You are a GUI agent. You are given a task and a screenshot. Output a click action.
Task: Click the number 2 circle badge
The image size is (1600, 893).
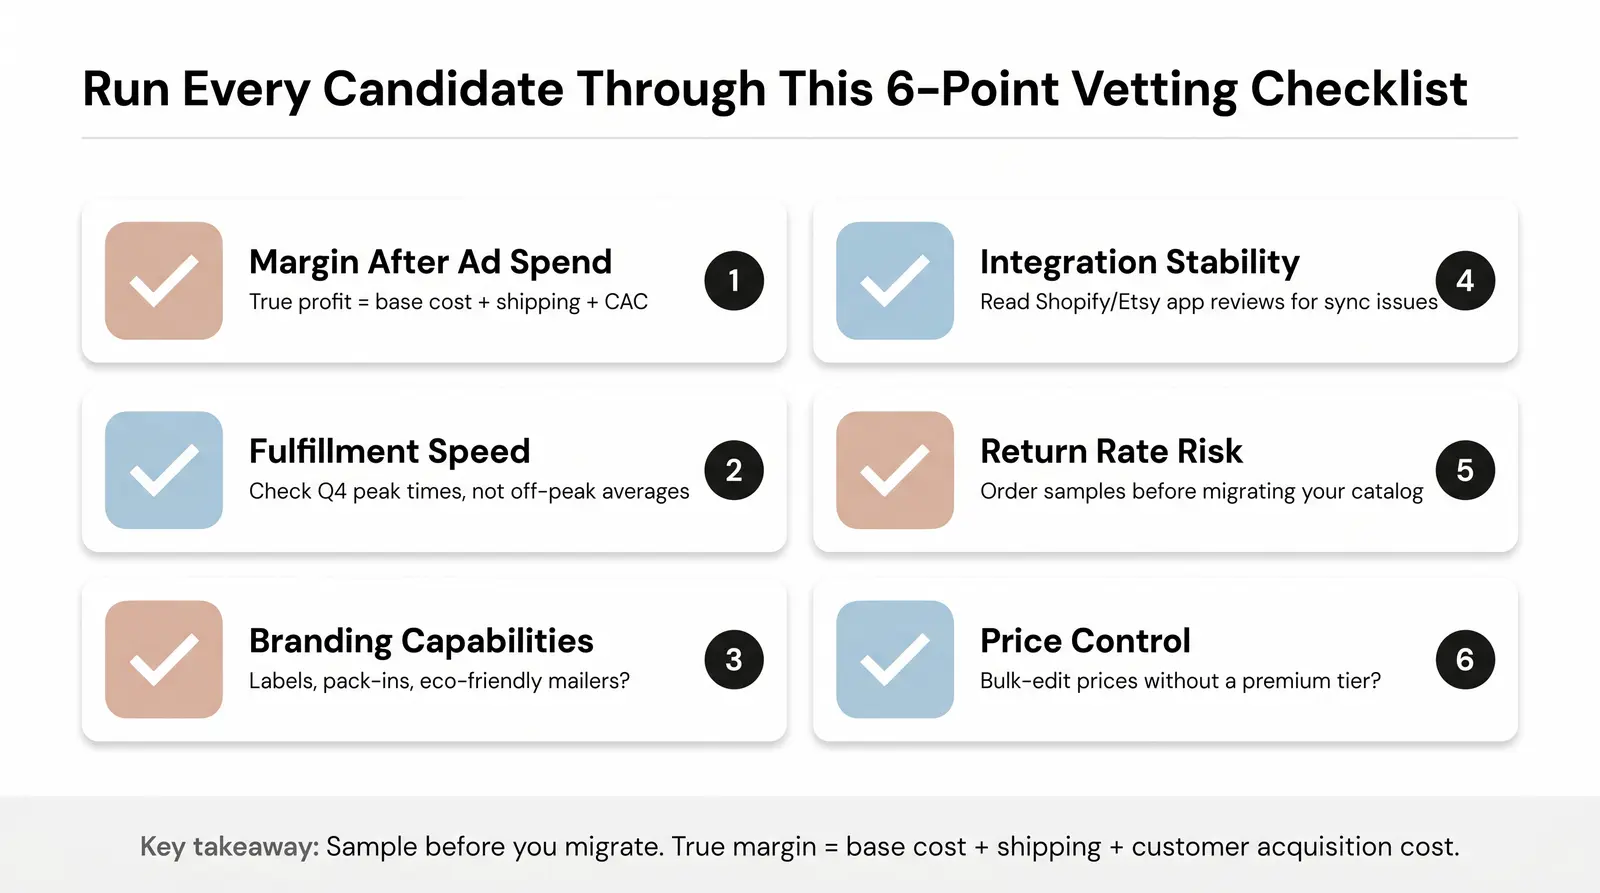[x=734, y=470]
